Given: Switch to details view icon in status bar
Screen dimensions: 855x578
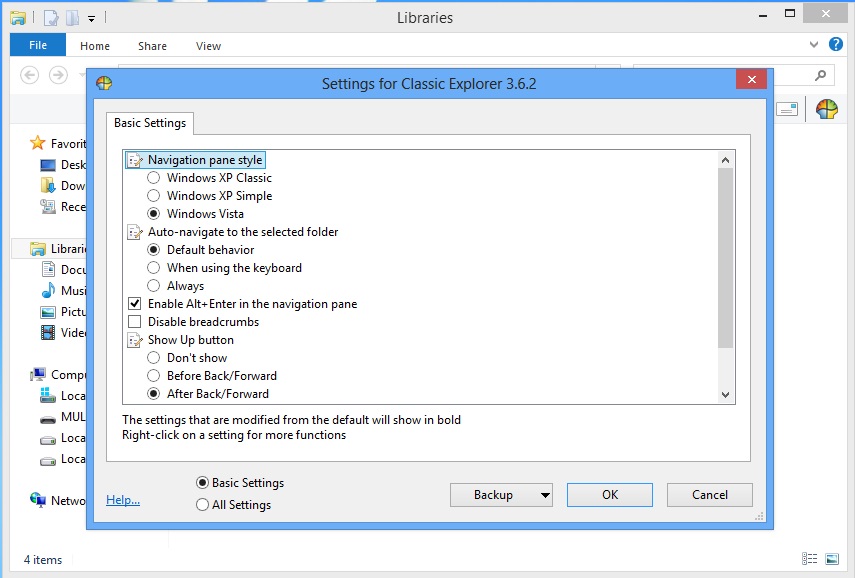Looking at the screenshot, I should pyautogui.click(x=809, y=558).
